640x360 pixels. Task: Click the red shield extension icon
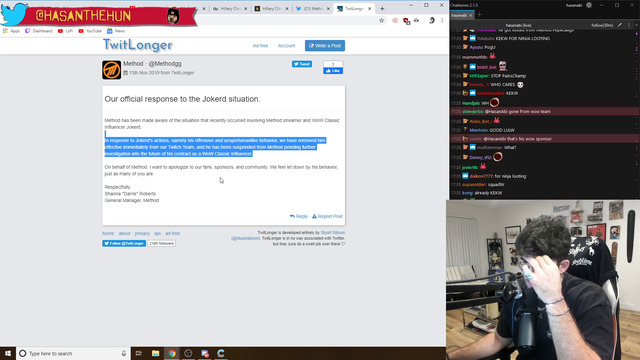tap(406, 21)
